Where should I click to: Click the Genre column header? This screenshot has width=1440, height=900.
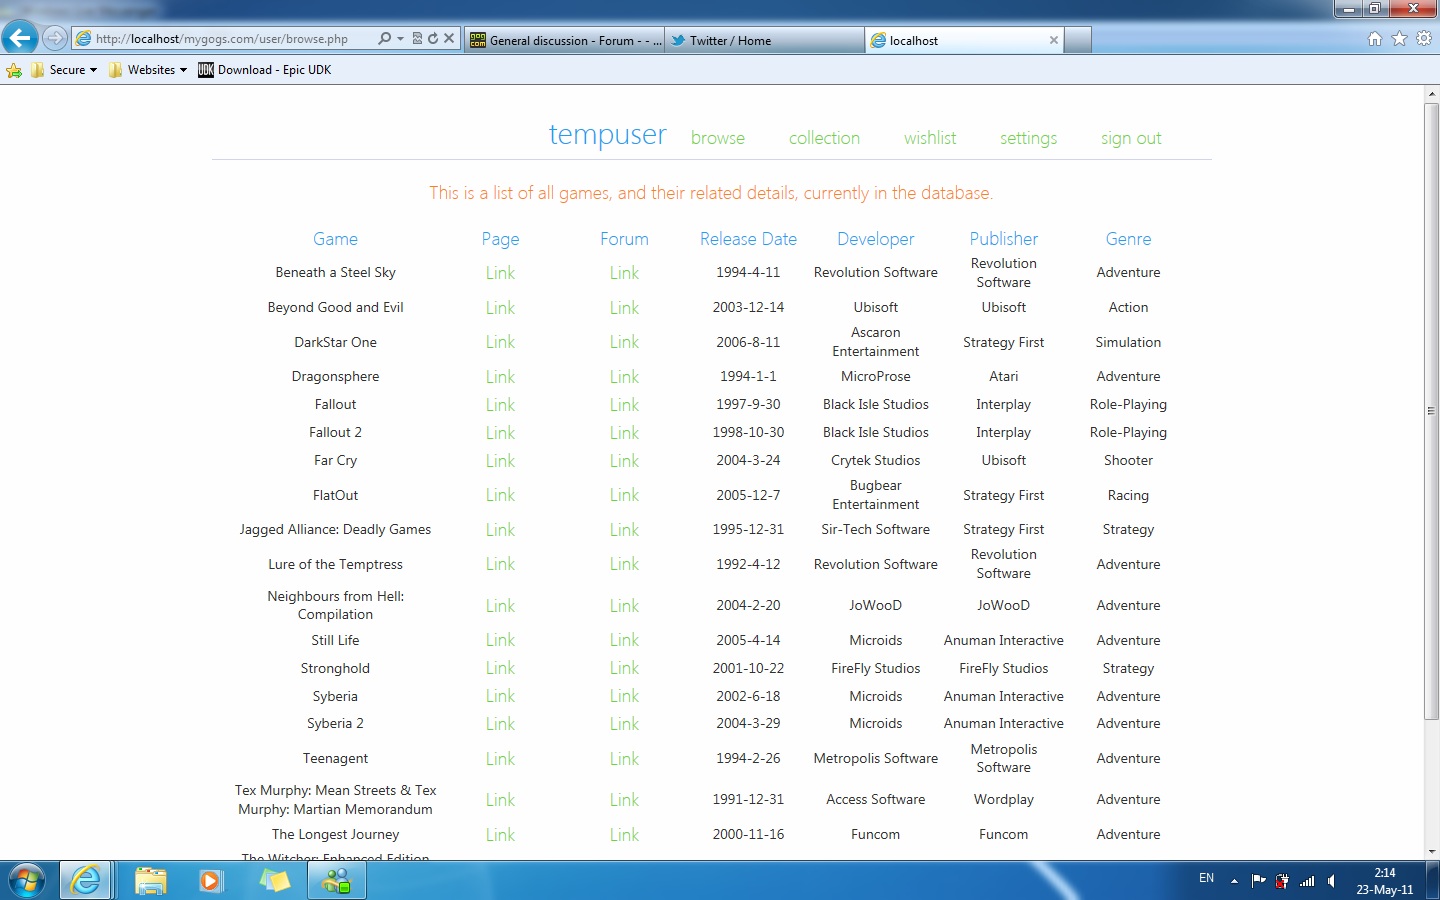1128,239
